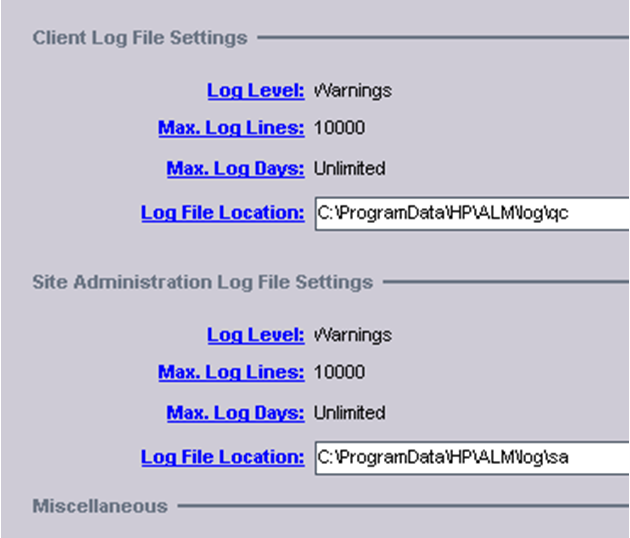The width and height of the screenshot is (630, 538).
Task: Click Log File Location link in Client section
Action: [x=222, y=212]
